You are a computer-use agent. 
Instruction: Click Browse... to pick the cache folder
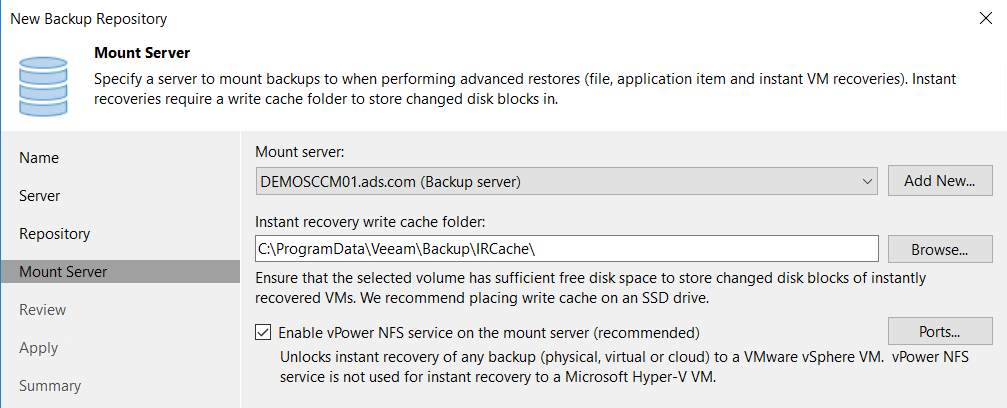[940, 250]
